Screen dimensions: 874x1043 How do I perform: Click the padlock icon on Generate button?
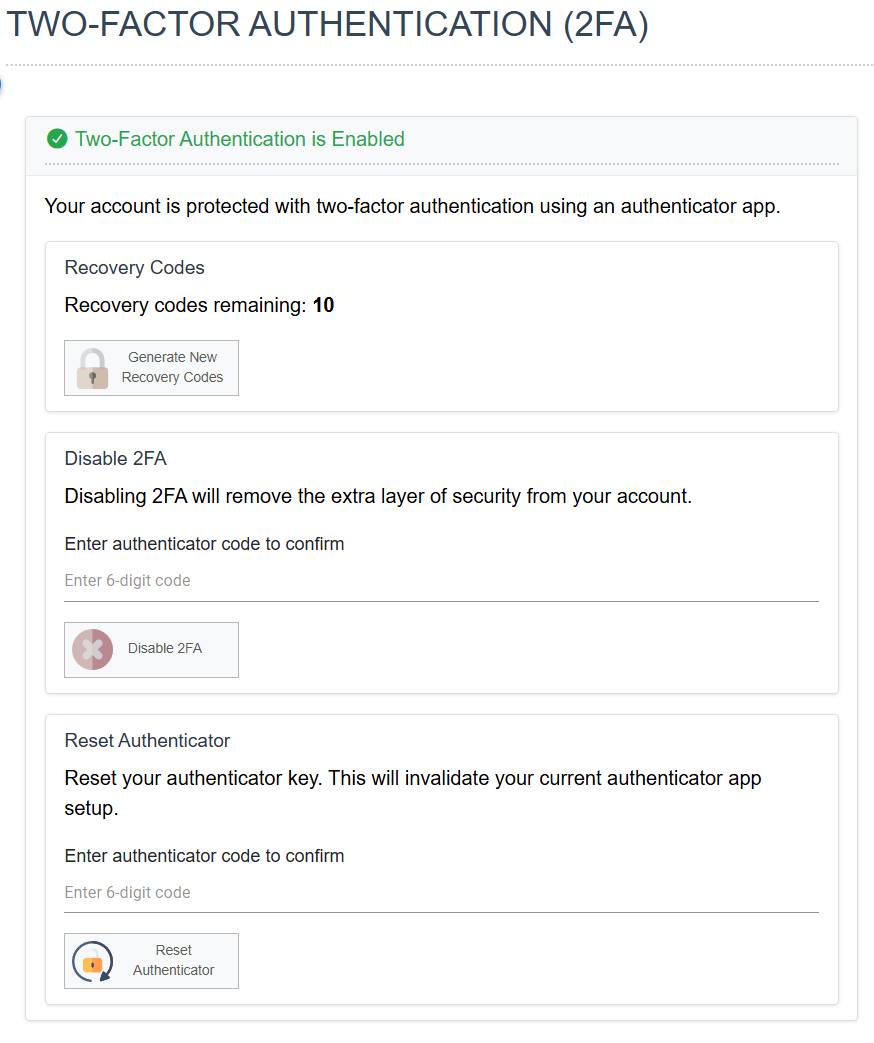(92, 368)
